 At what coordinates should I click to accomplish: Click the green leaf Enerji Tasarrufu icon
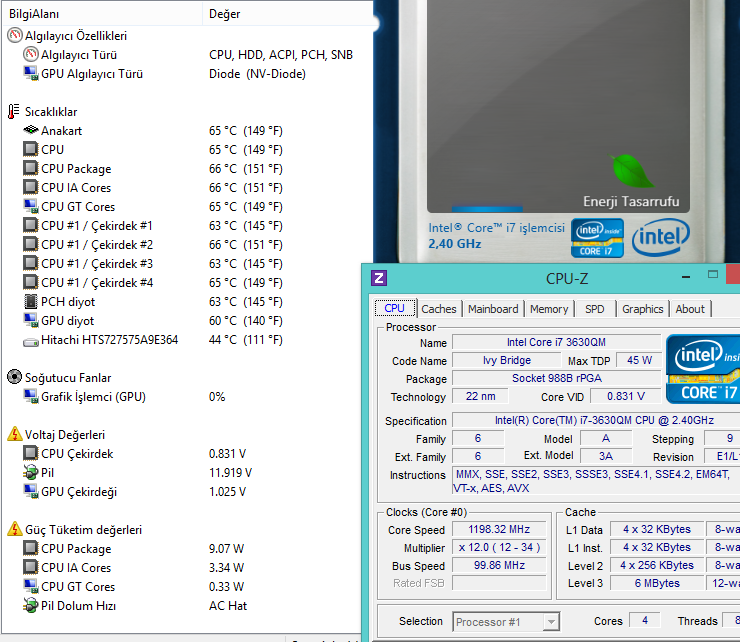631,171
